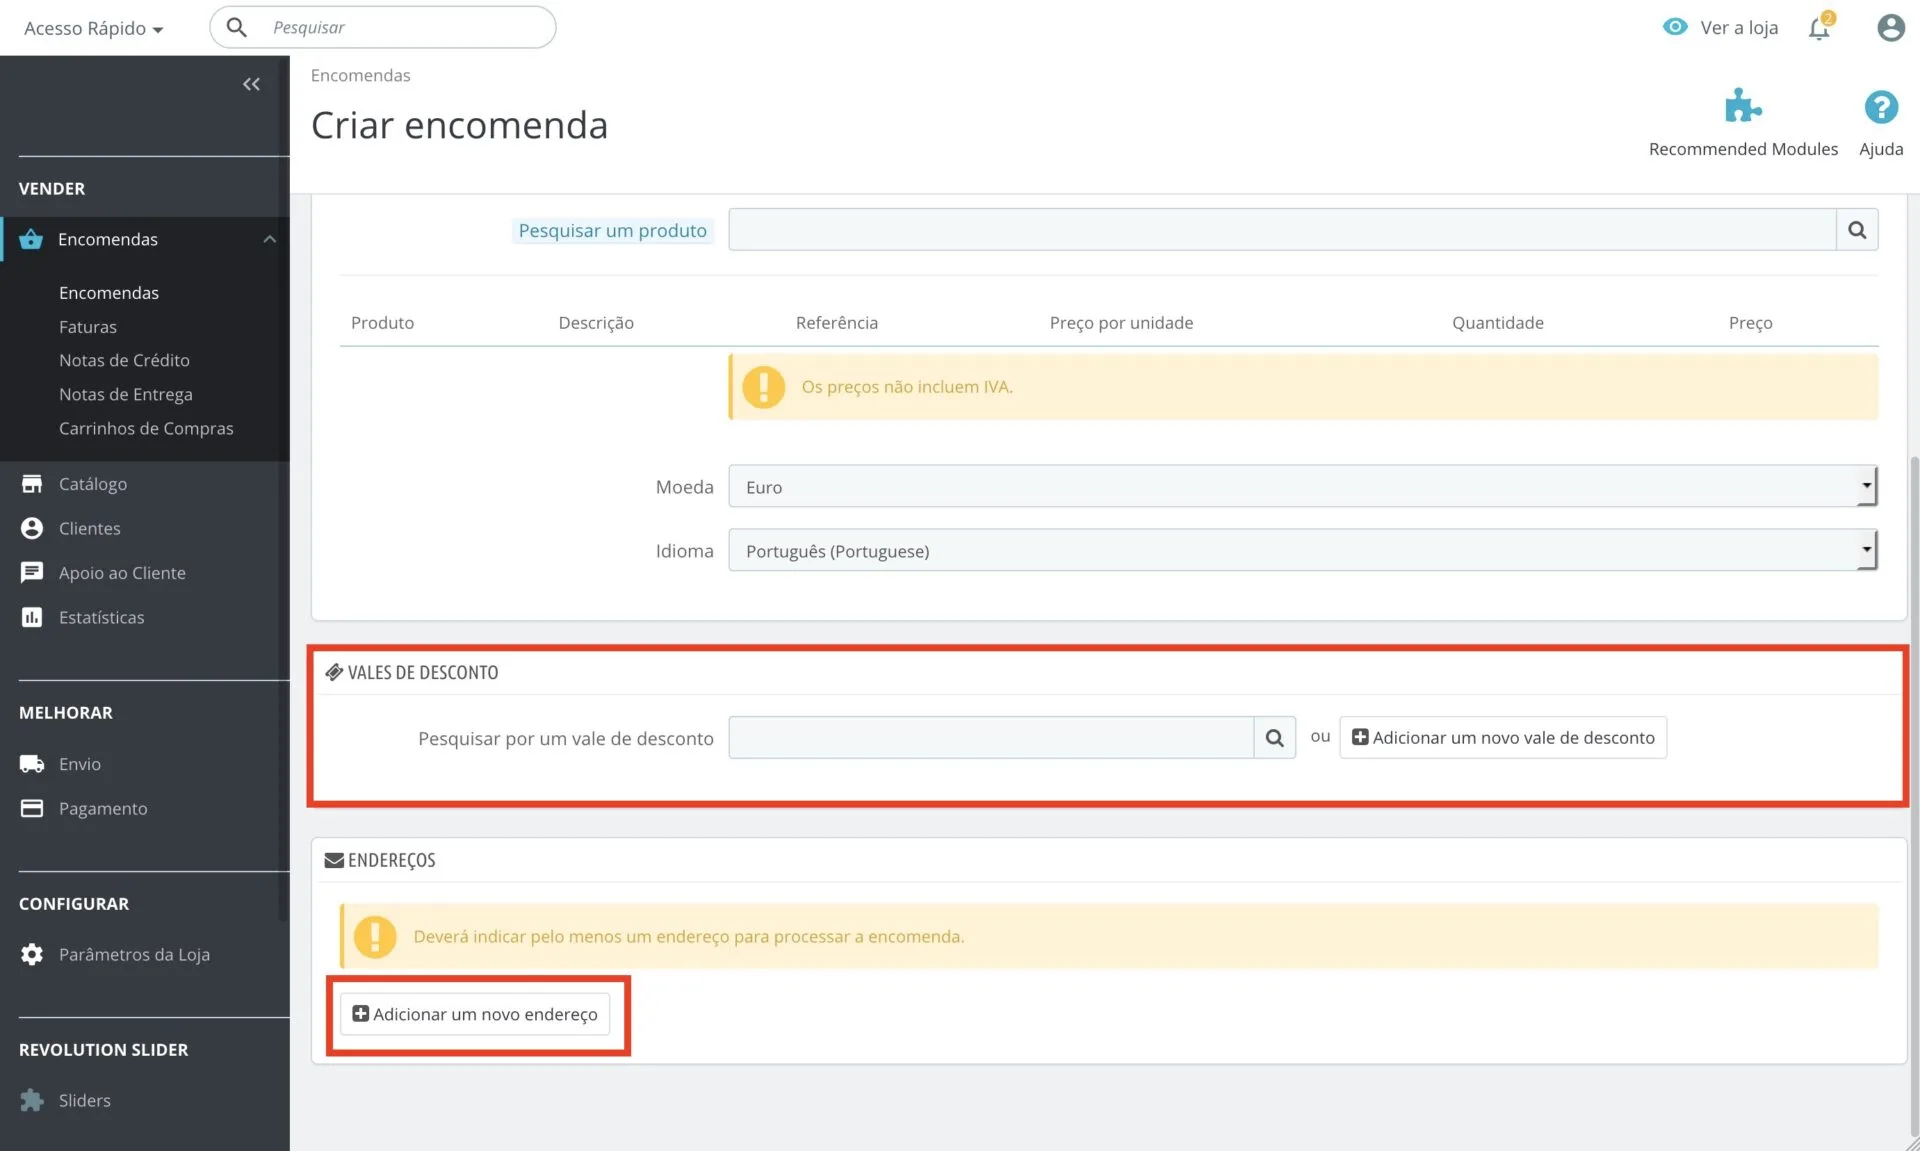The width and height of the screenshot is (1920, 1151).
Task: Click the product search magnifier button
Action: pyautogui.click(x=1857, y=230)
